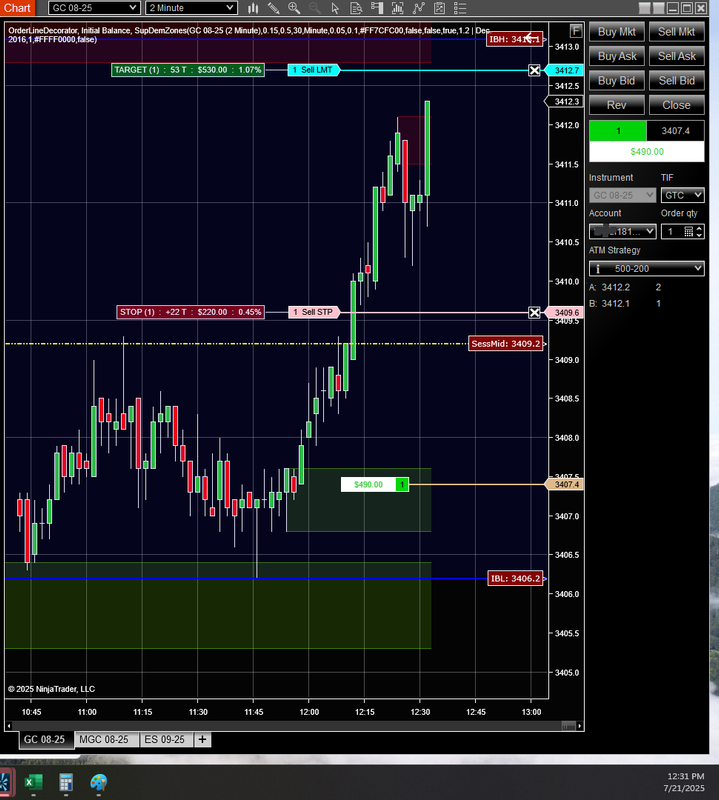Switch to the ES 09-25 tab
Image resolution: width=719 pixels, height=800 pixels.
coord(165,739)
